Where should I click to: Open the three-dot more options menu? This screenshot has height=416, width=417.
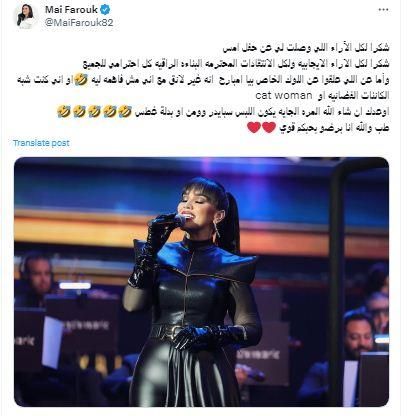[x=383, y=10]
